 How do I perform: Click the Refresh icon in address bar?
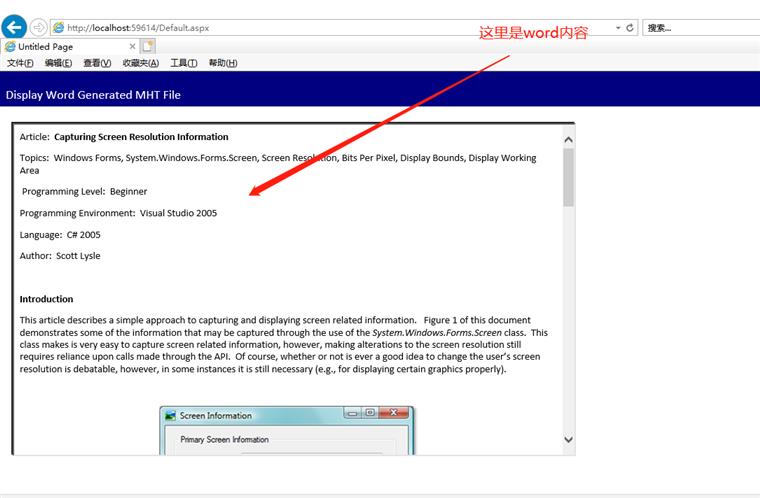point(630,28)
